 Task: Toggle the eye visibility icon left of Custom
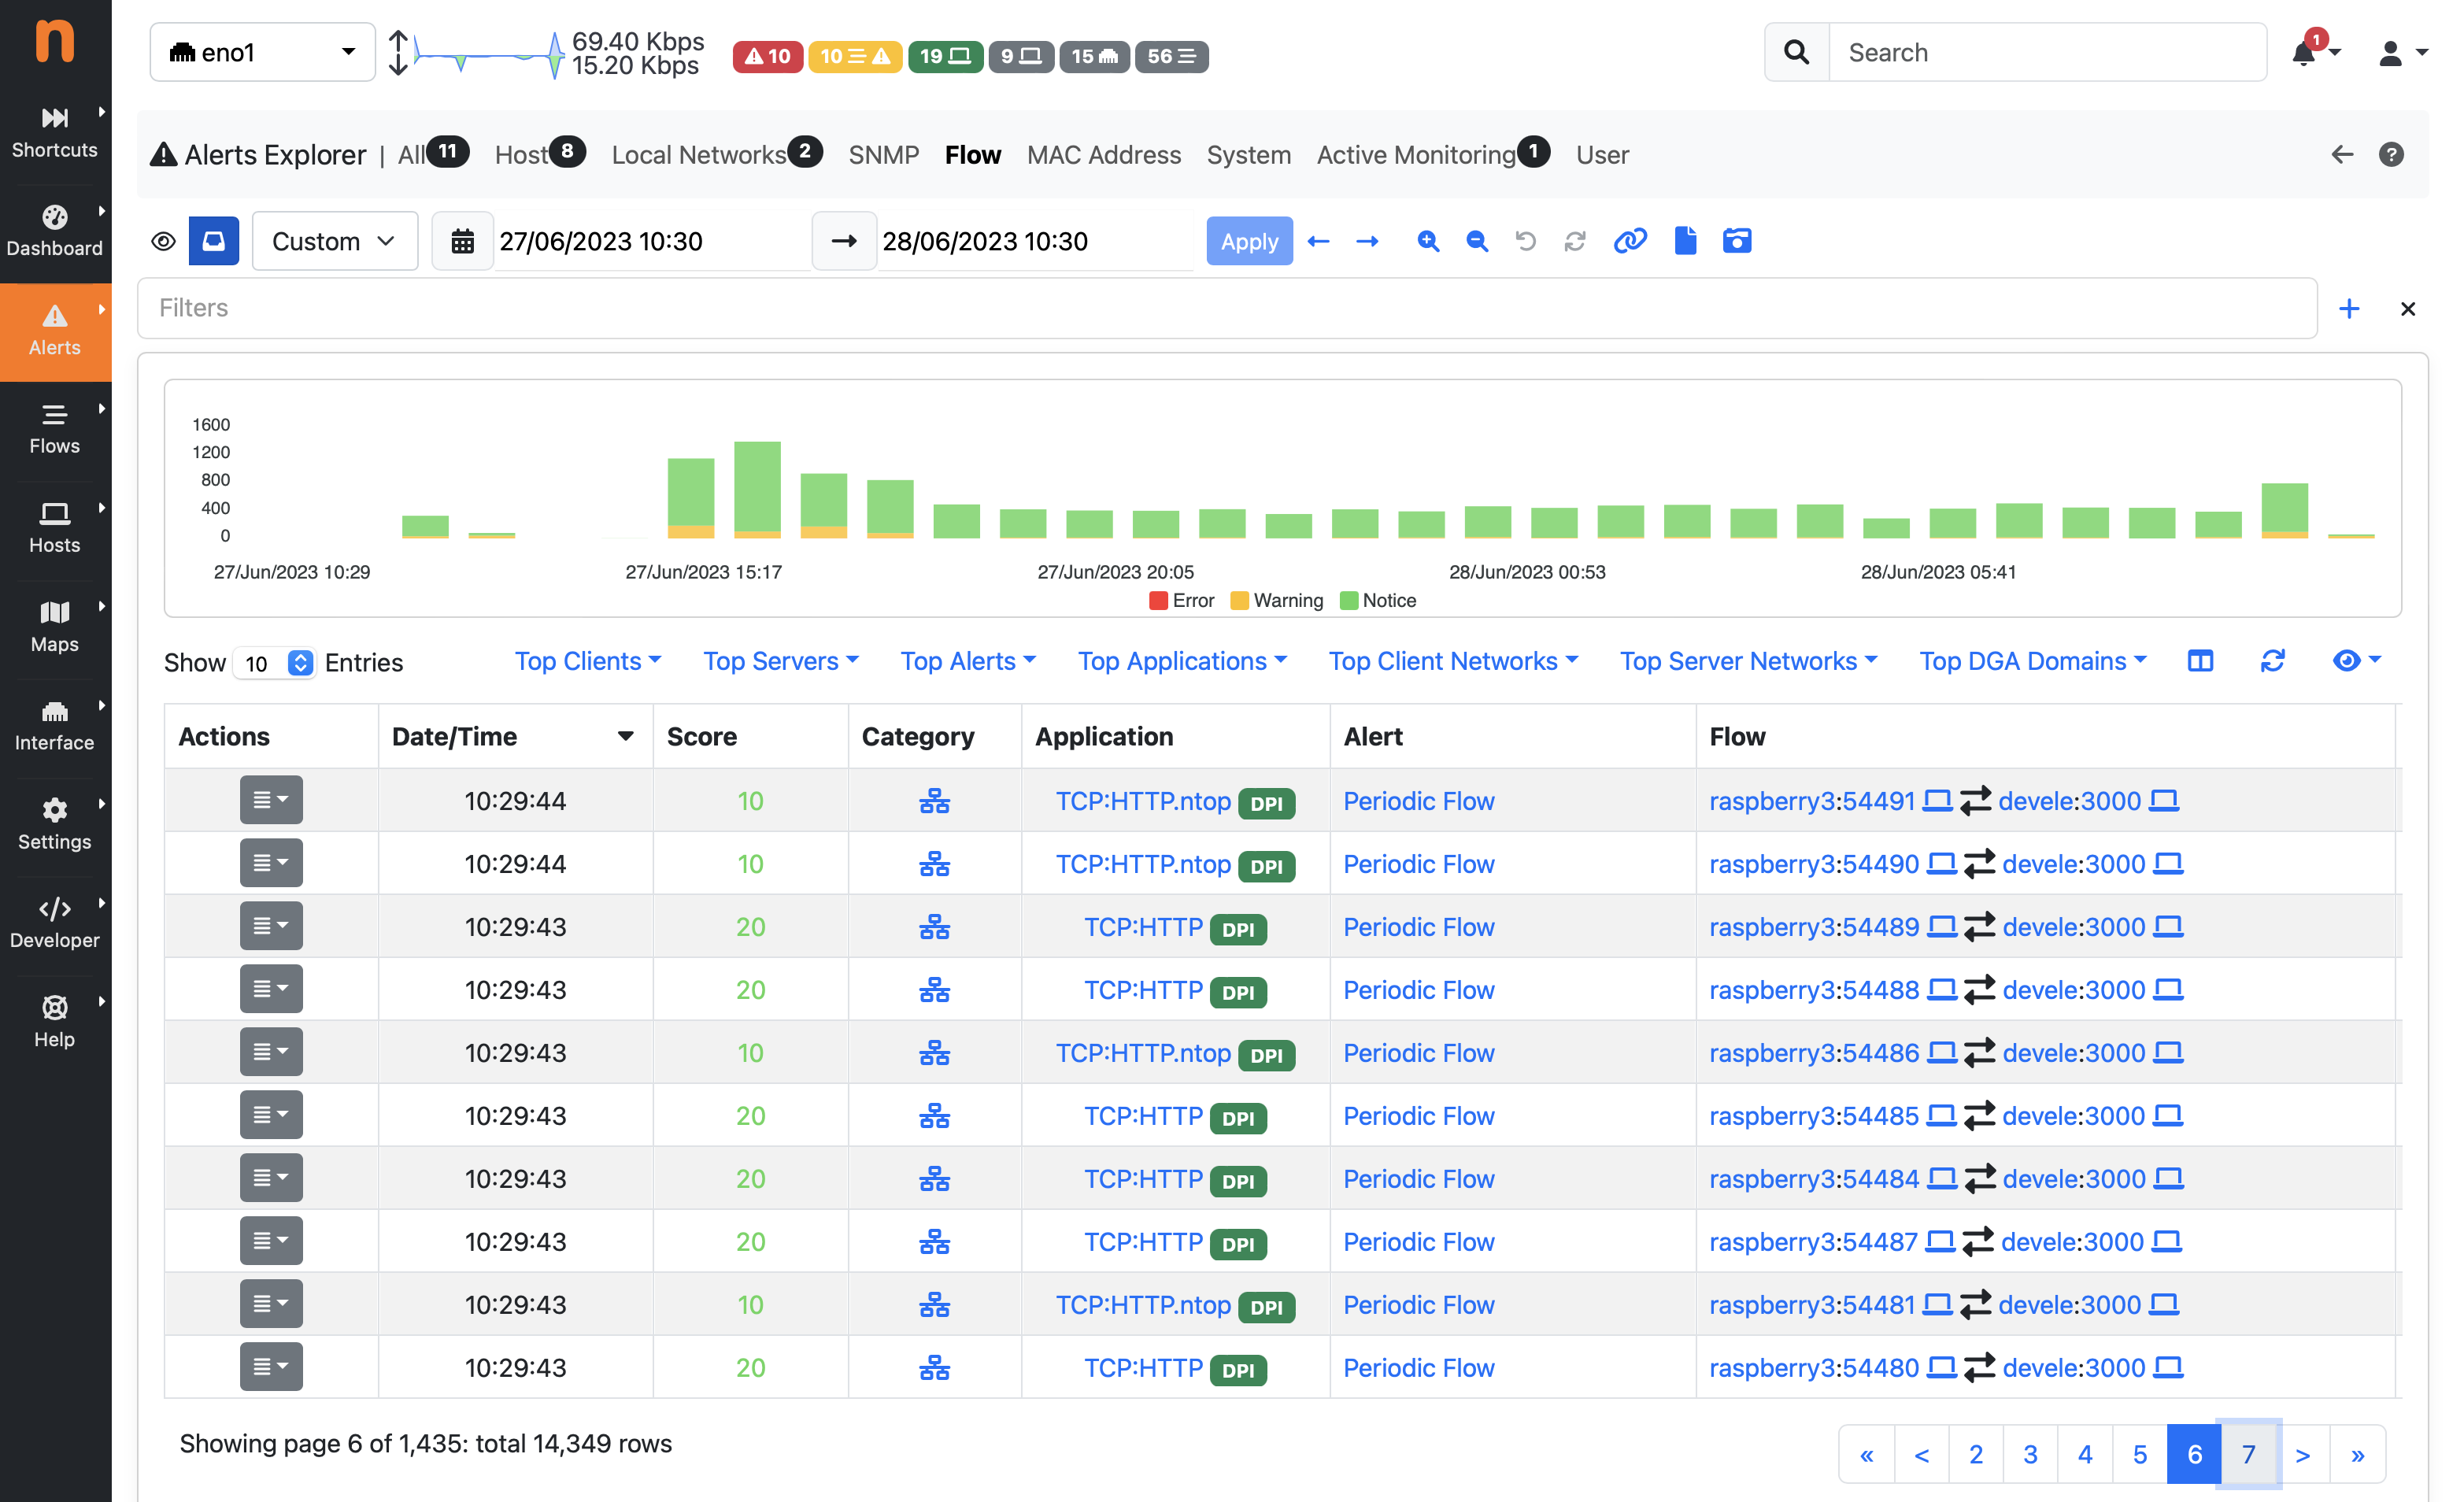[164, 241]
